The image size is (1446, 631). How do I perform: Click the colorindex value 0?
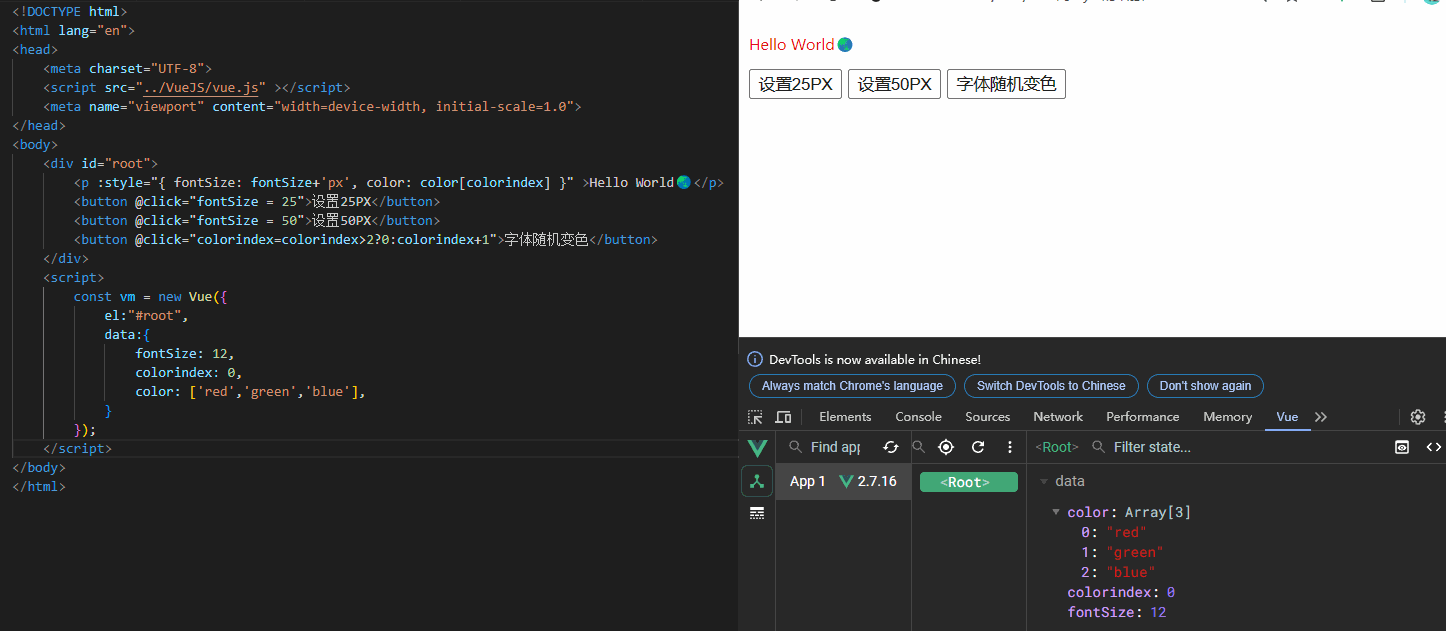pyautogui.click(x=1170, y=592)
